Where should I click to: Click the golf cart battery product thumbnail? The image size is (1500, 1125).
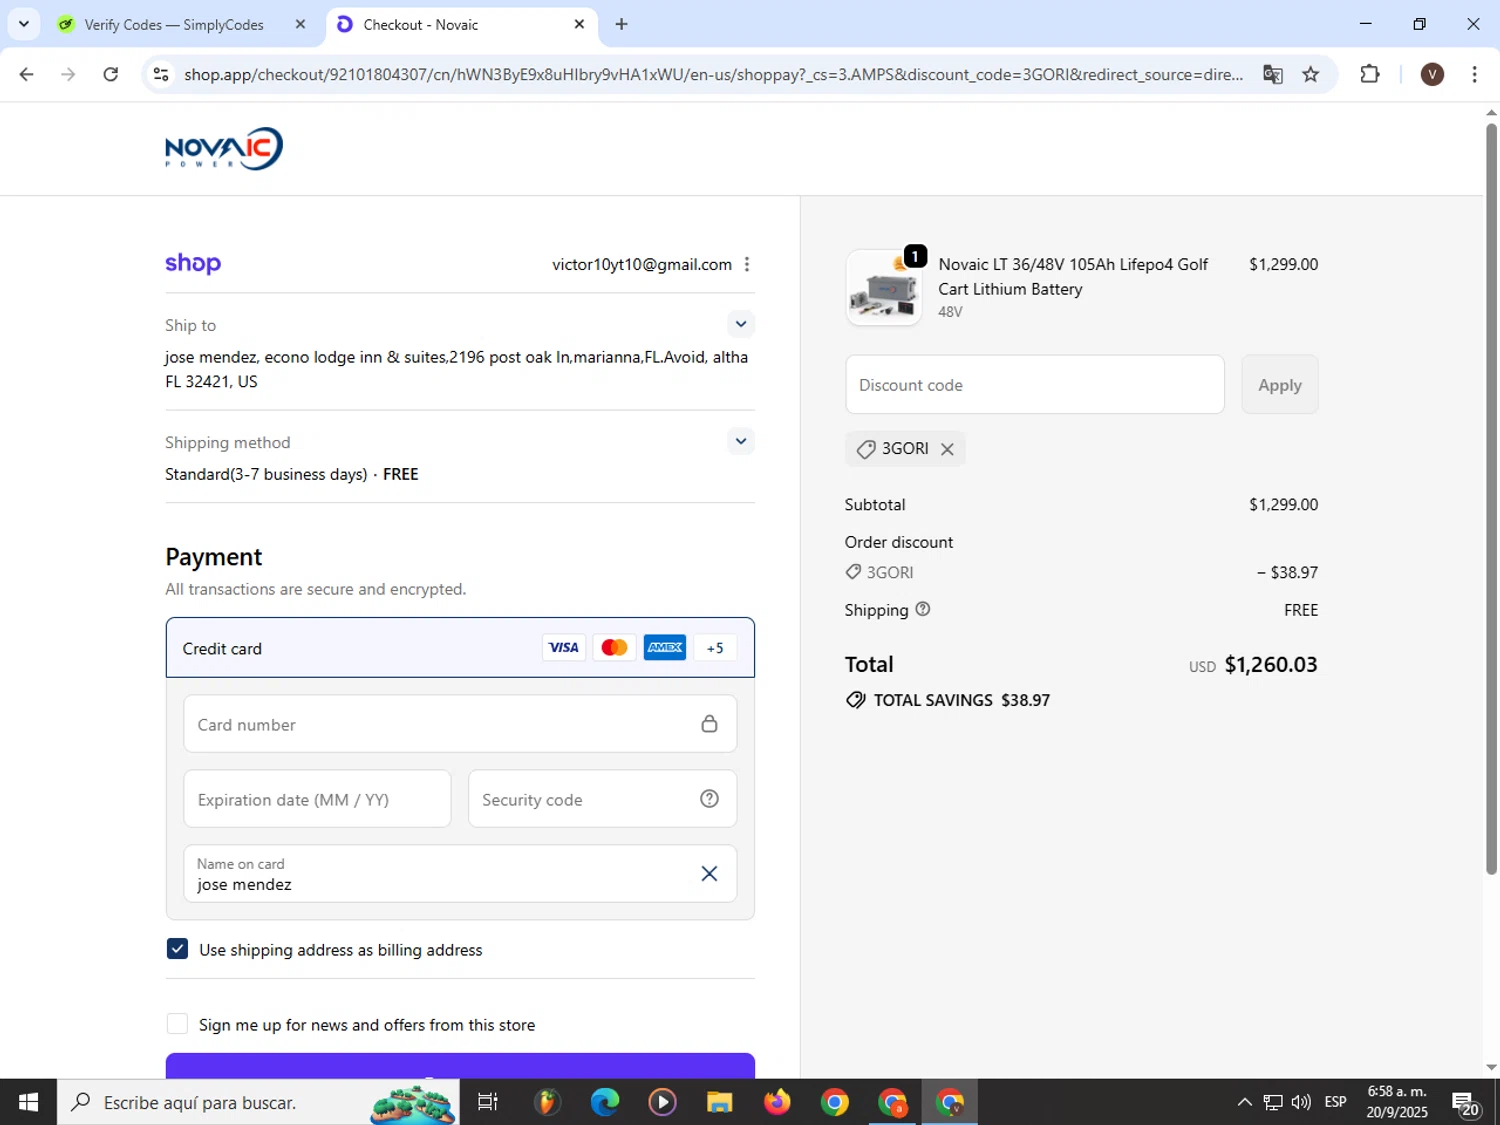point(884,288)
